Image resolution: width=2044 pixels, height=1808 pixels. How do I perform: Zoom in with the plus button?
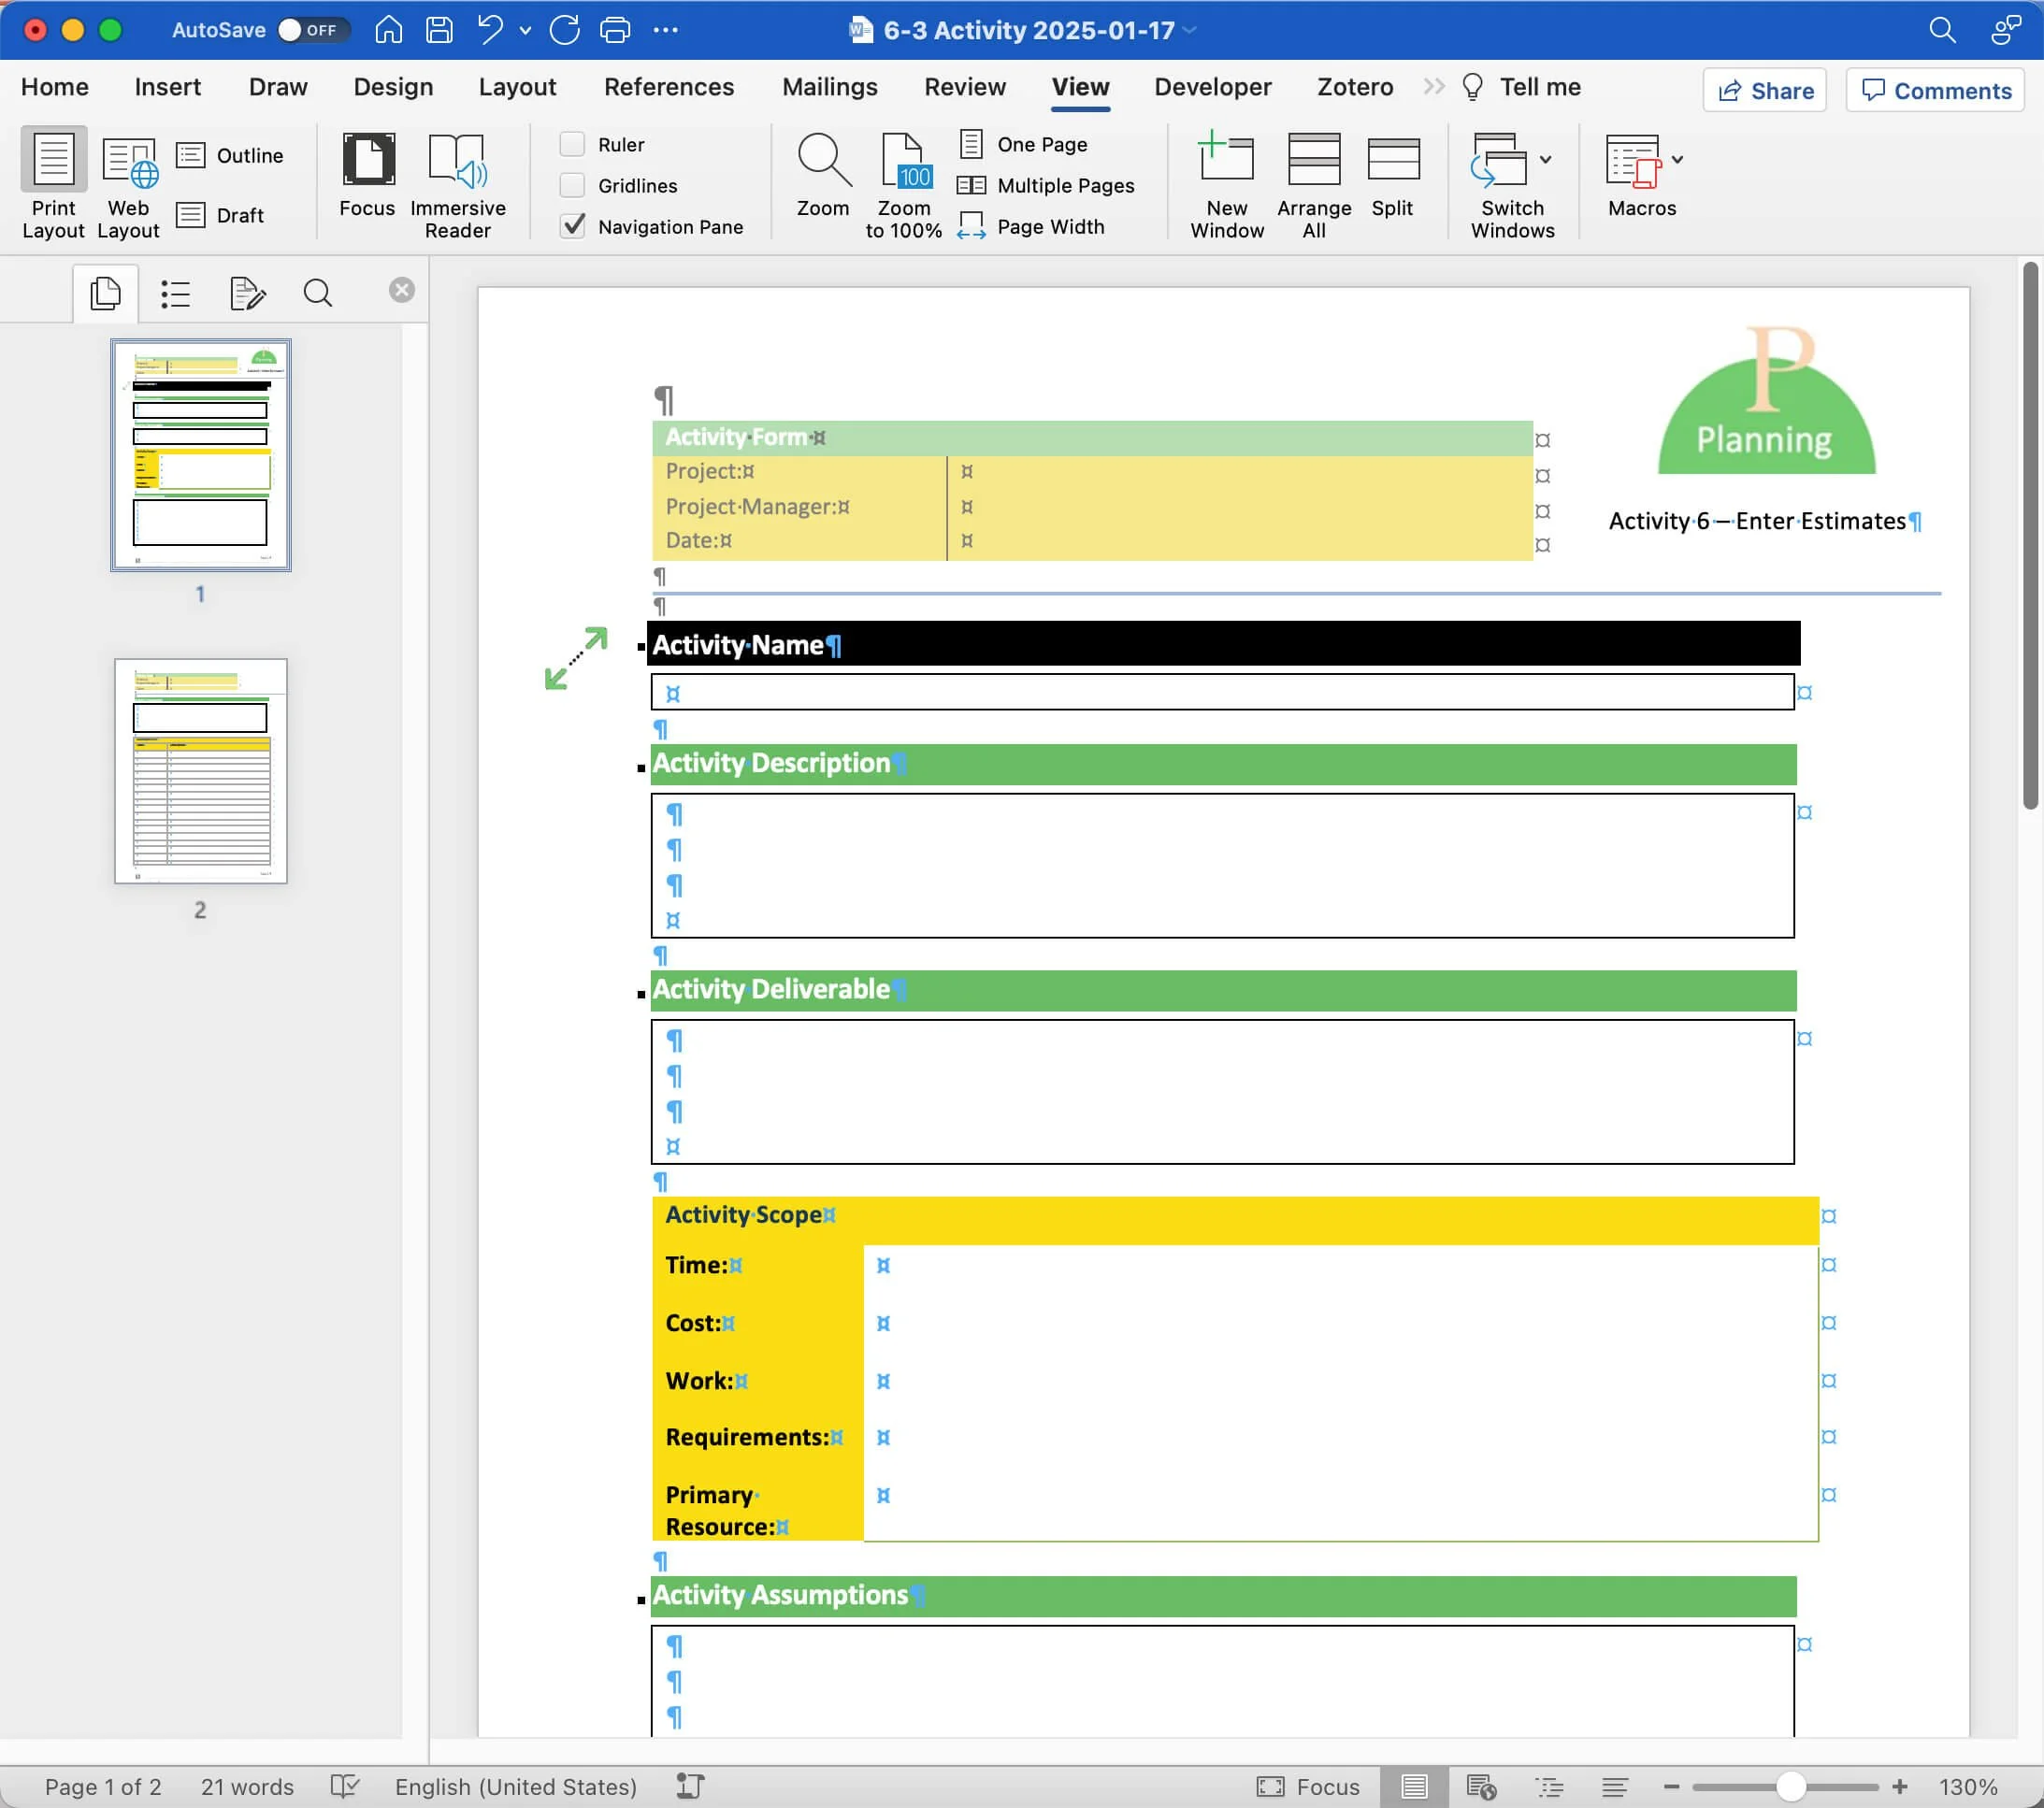tap(1900, 1787)
